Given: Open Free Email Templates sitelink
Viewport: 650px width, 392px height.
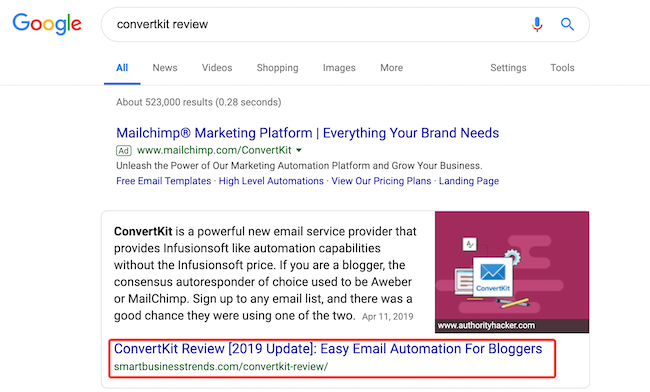Looking at the screenshot, I should (x=163, y=181).
